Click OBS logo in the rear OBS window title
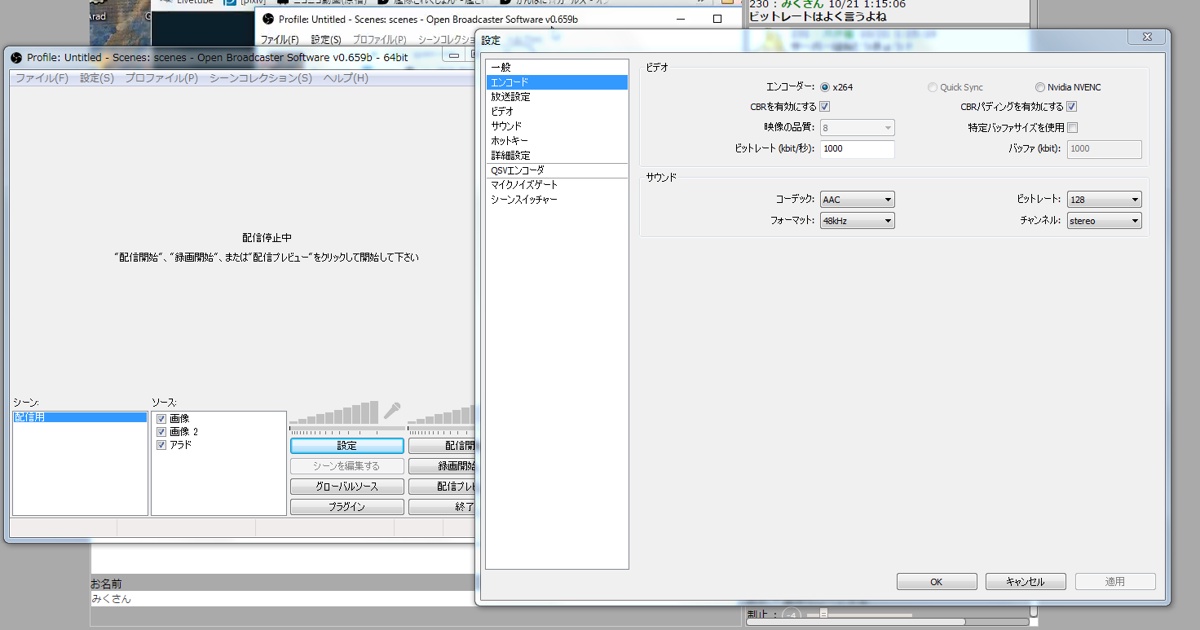 [267, 19]
